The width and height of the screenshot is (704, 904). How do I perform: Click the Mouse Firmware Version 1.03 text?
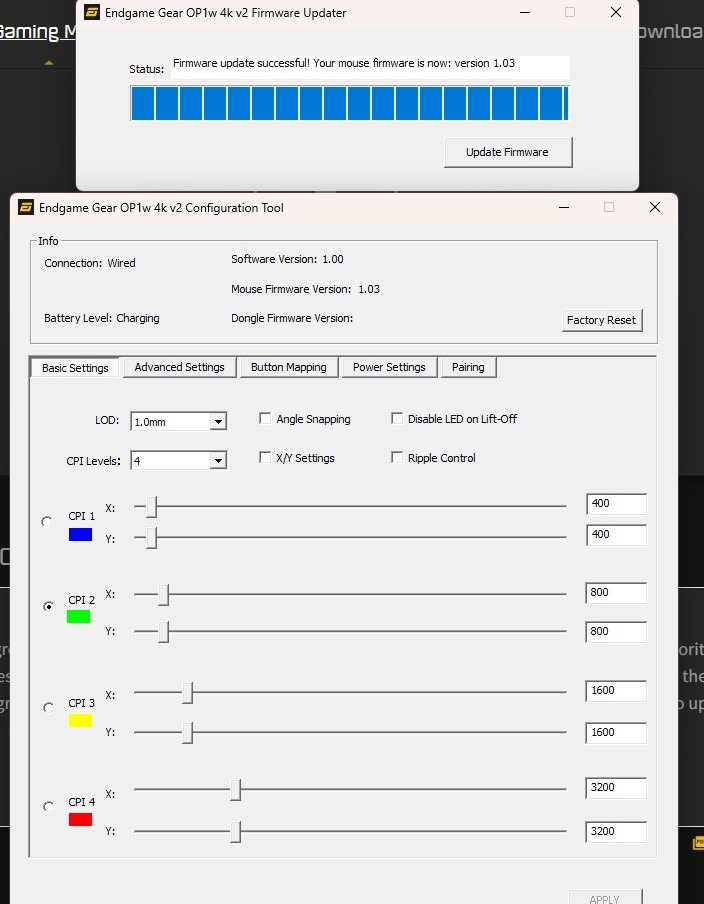click(x=306, y=289)
